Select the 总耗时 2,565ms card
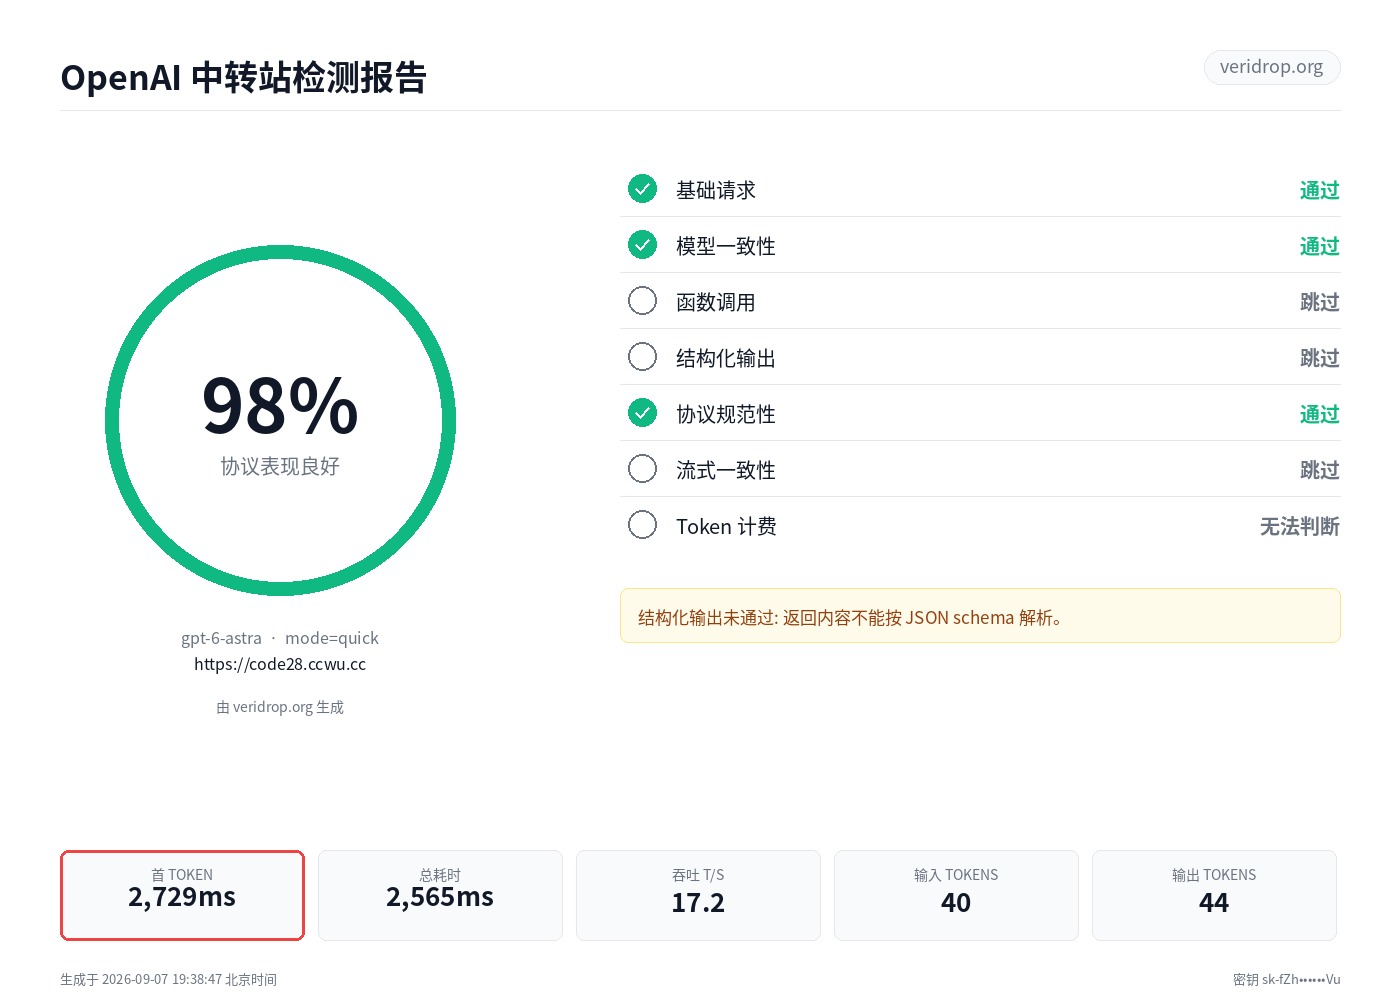The height and width of the screenshot is (1000, 1400). tap(440, 895)
